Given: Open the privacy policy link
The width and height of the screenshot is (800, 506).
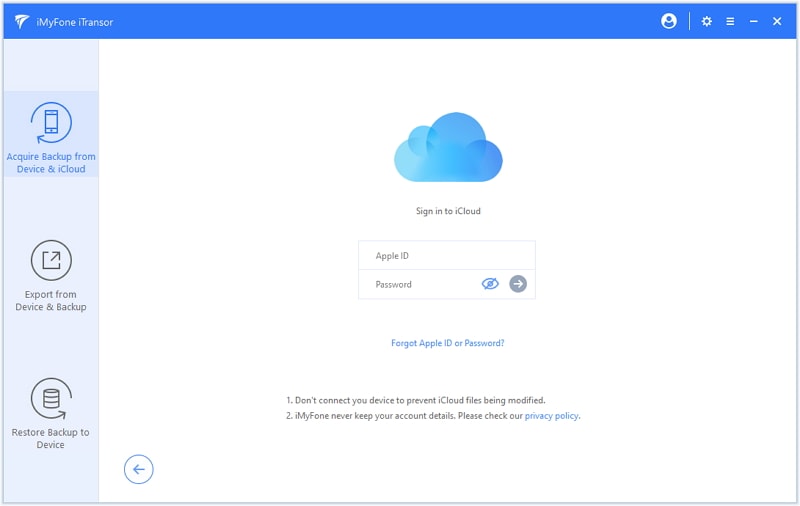Looking at the screenshot, I should click(552, 416).
